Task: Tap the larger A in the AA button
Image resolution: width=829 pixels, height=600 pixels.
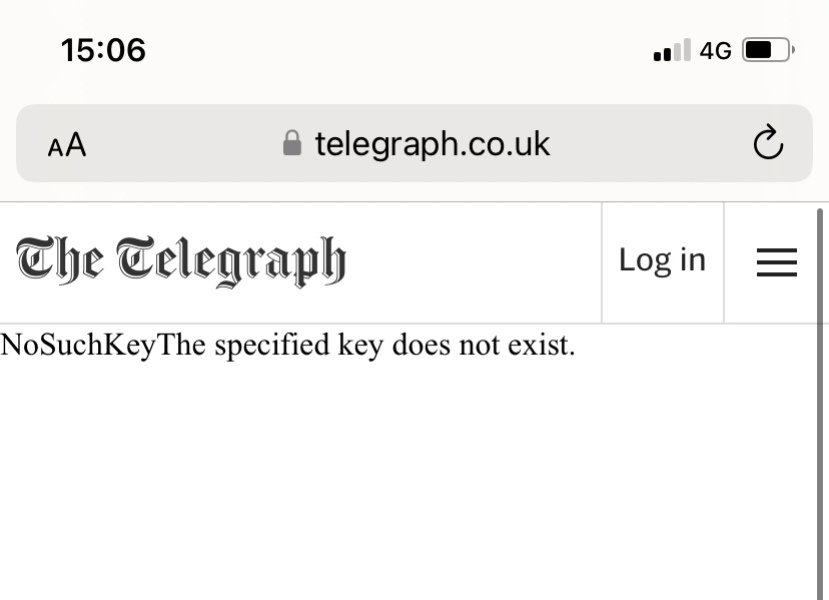Action: coord(76,145)
